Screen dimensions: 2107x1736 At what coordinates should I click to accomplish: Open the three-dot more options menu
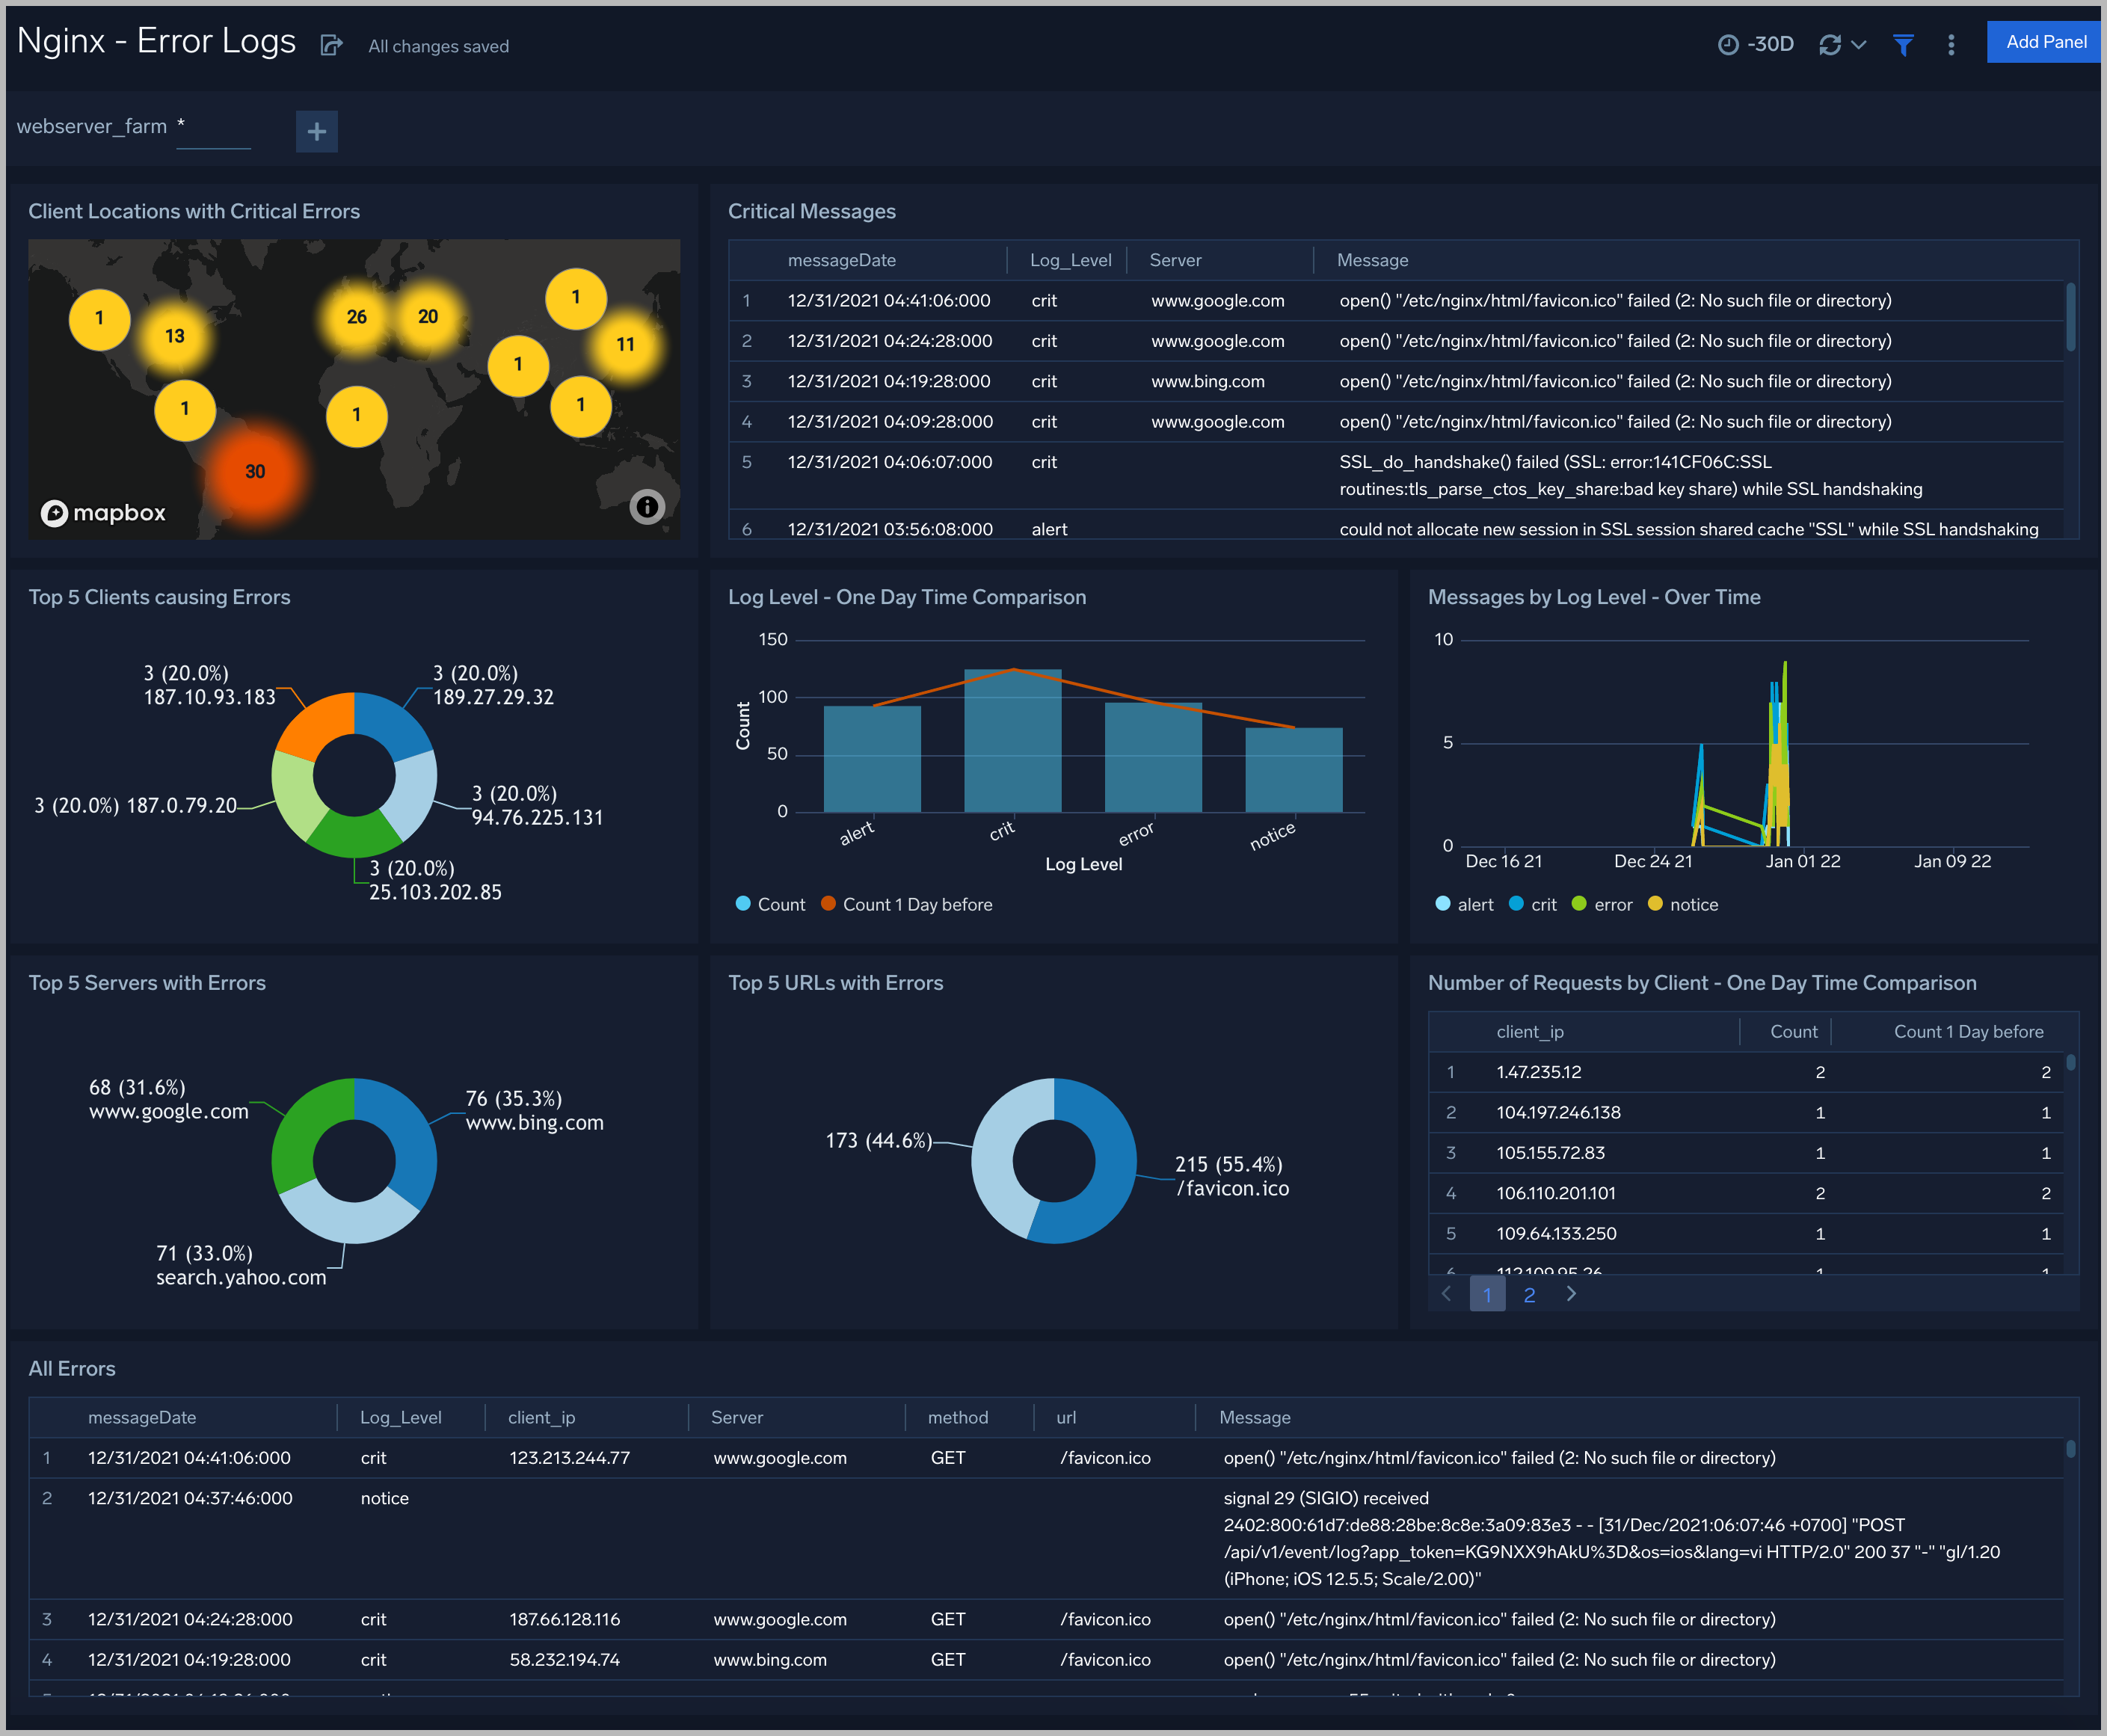(1951, 44)
